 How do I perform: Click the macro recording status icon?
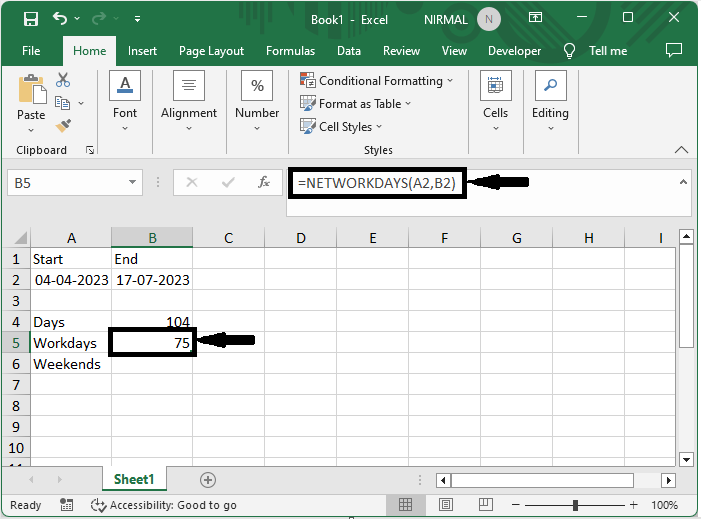point(67,505)
